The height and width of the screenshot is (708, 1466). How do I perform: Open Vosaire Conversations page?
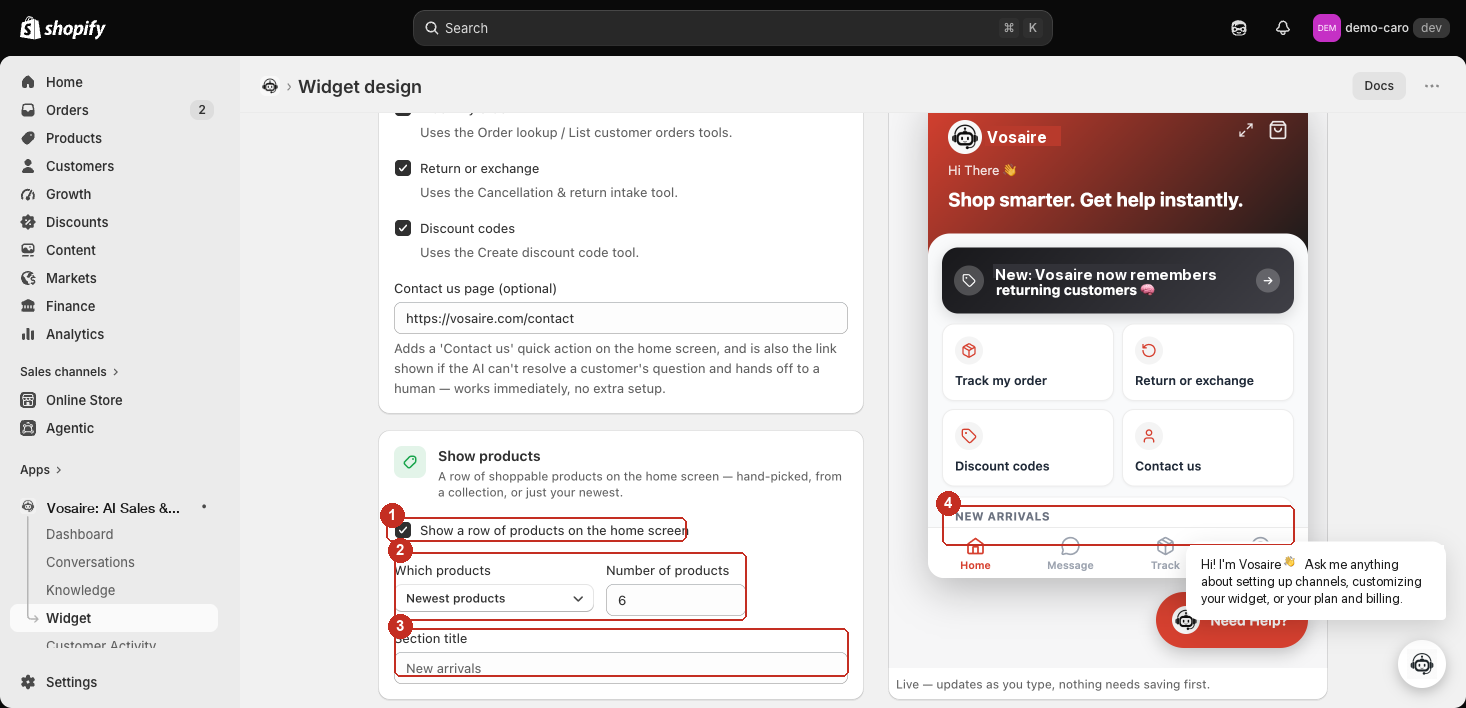coord(90,562)
